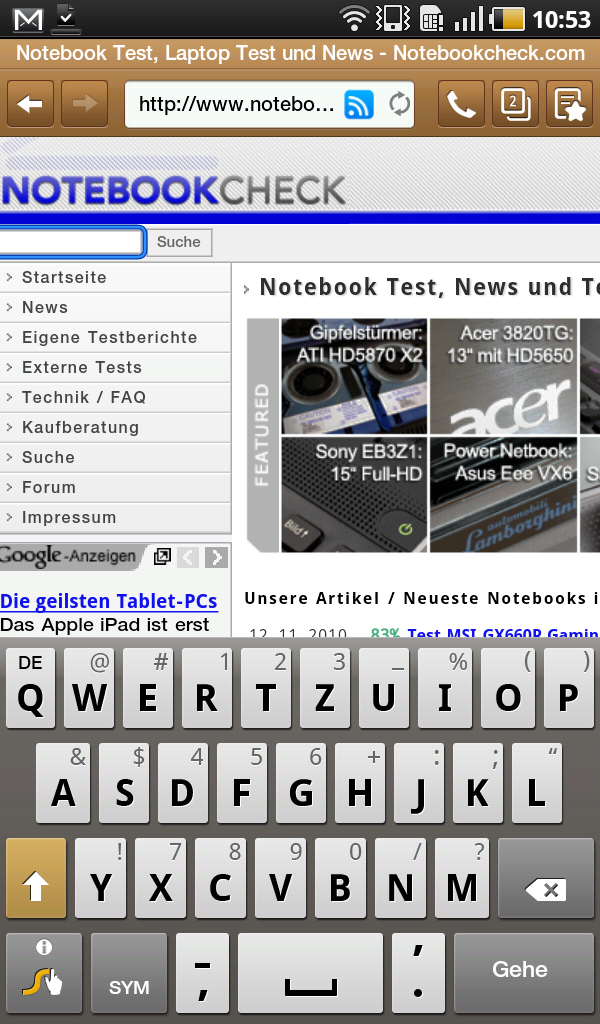Screen dimensions: 600x1024
Task: Tap the Q key with DE label
Action: (31, 688)
